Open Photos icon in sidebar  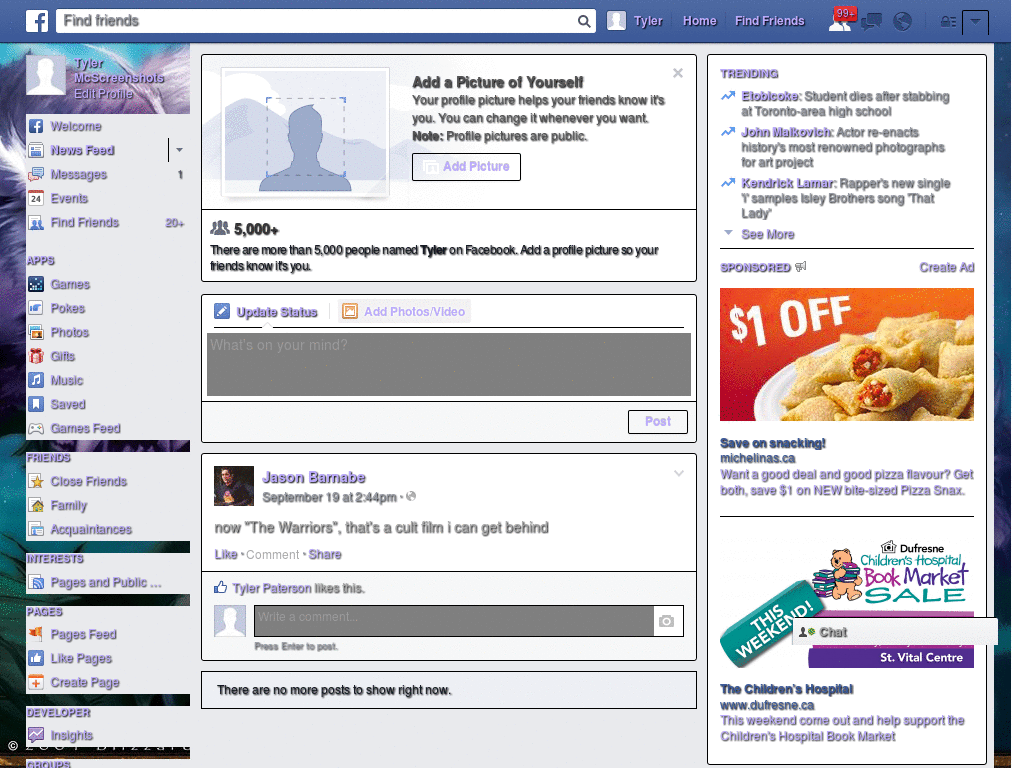click(x=36, y=332)
